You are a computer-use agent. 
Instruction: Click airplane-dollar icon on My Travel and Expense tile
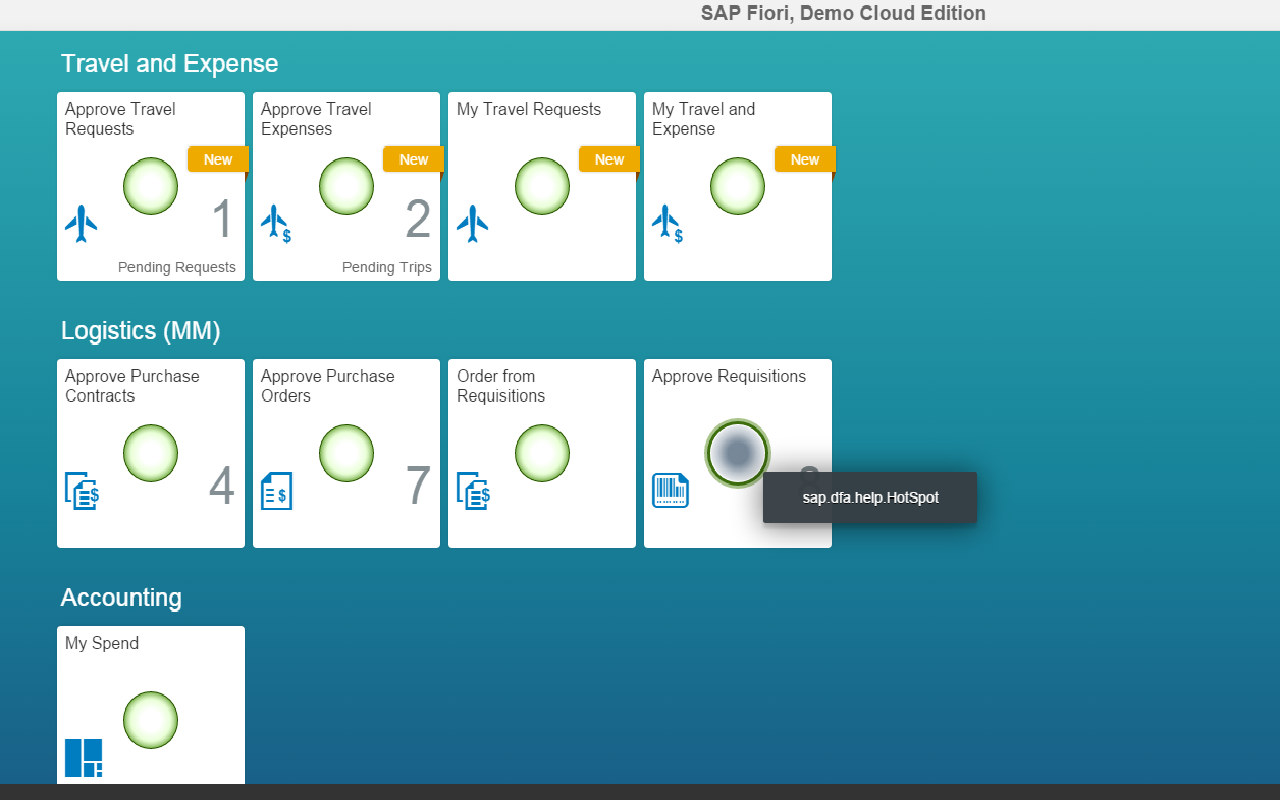pyautogui.click(x=667, y=224)
